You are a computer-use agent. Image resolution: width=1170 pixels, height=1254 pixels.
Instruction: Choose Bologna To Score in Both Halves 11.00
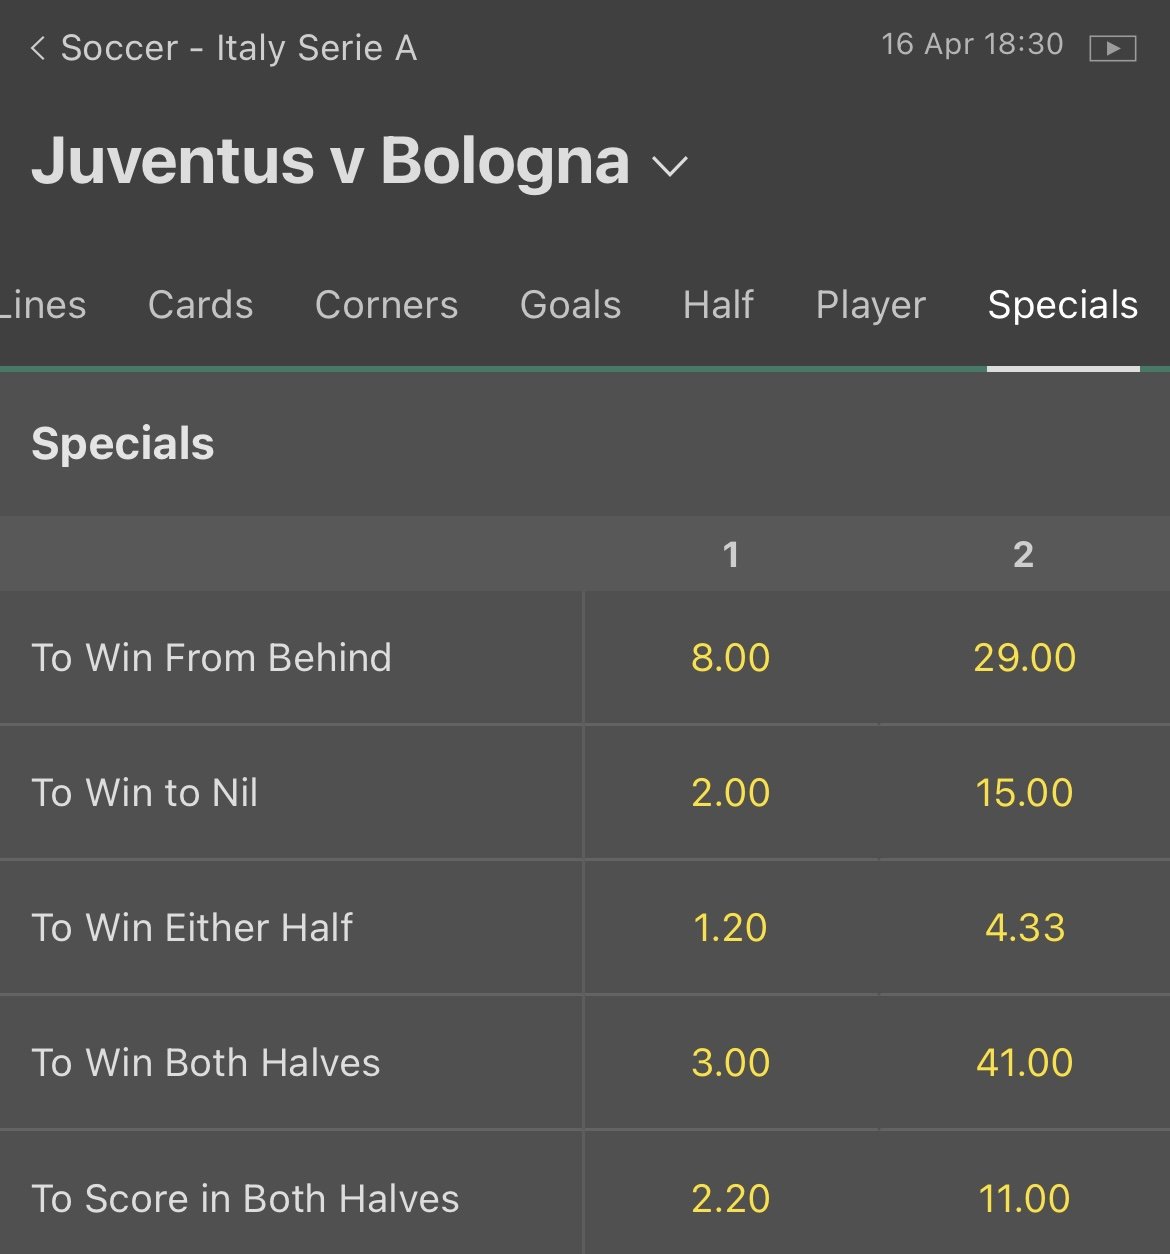(1024, 1198)
